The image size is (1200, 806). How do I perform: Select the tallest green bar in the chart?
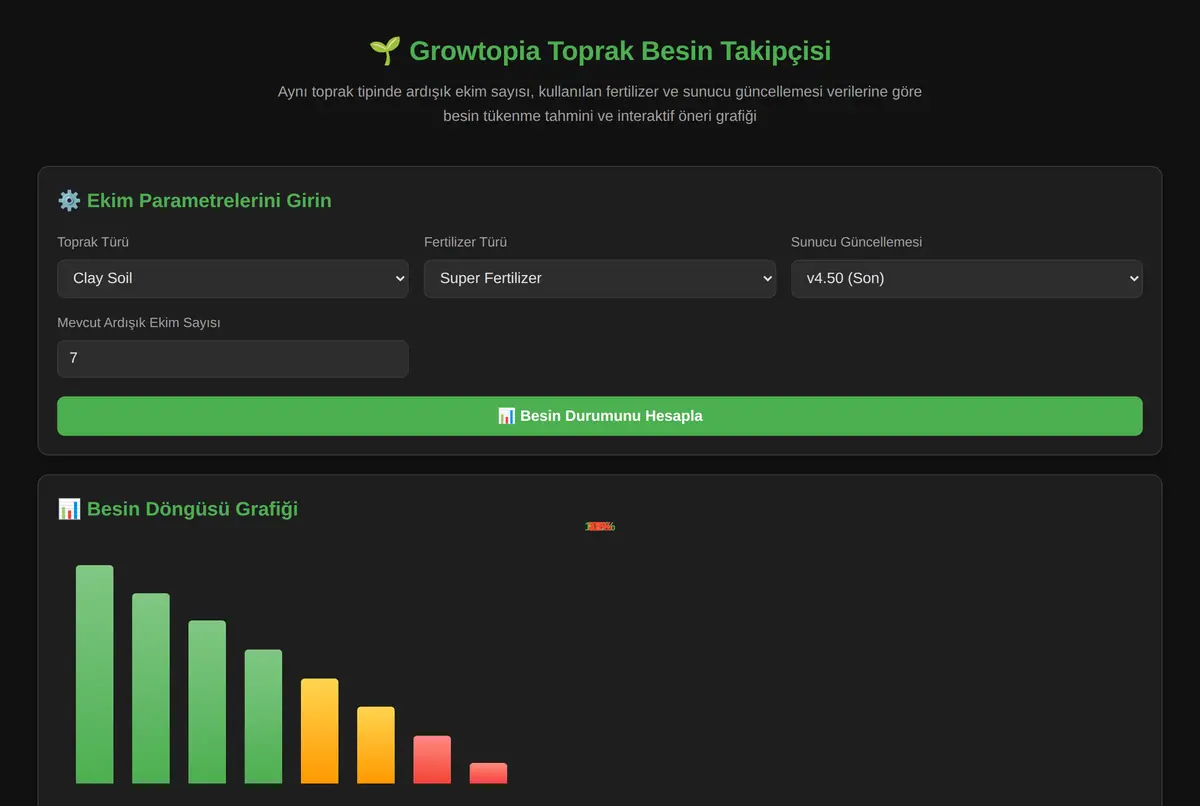(x=95, y=674)
